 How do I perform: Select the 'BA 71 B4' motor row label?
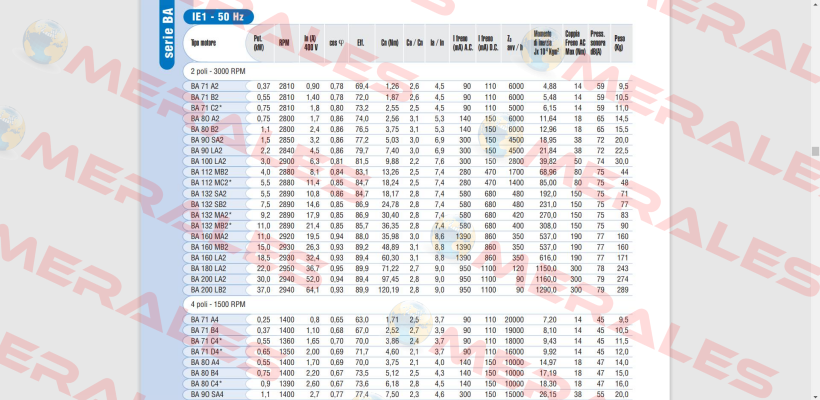(x=204, y=330)
